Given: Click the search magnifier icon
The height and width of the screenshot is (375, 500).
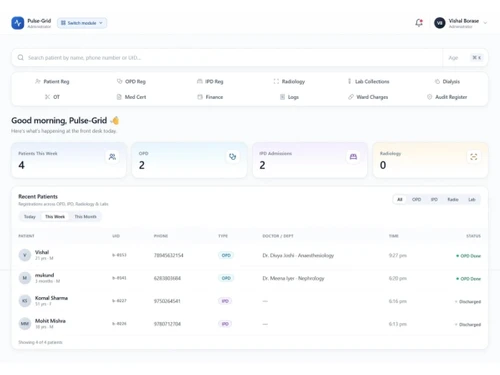Looking at the screenshot, I should tap(21, 58).
